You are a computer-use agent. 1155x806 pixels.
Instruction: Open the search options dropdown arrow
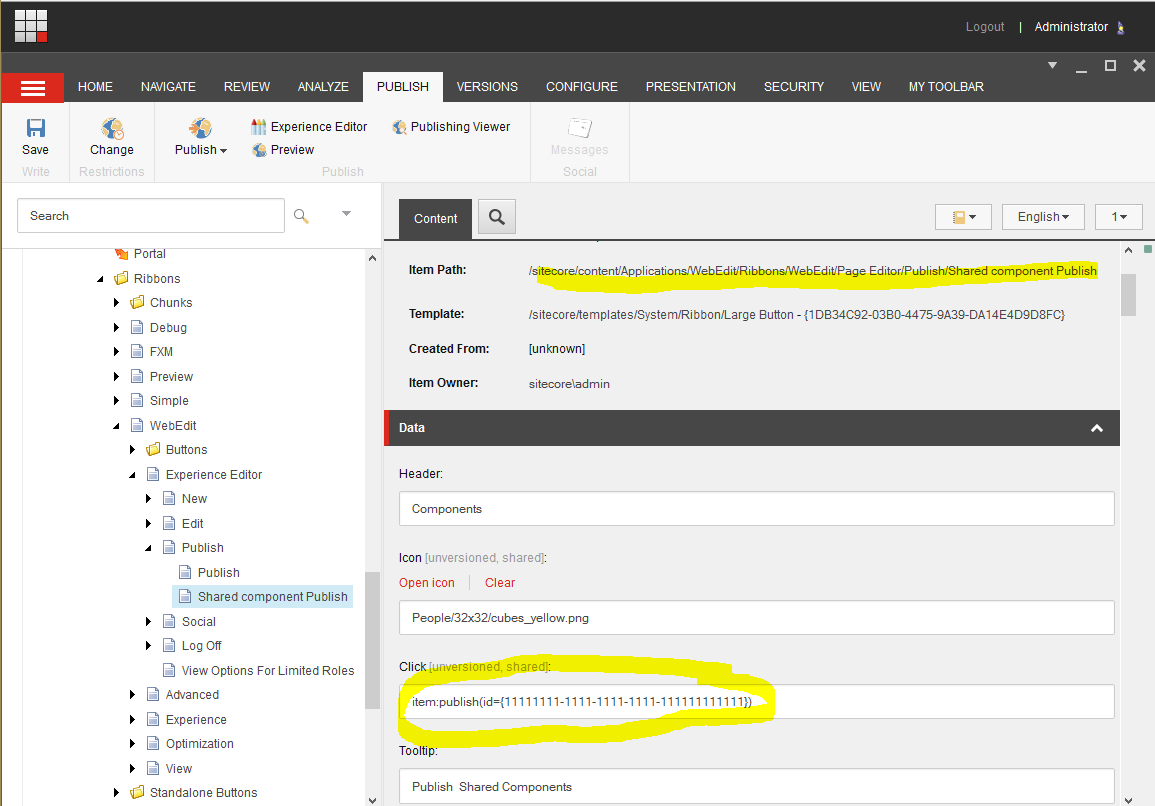(x=346, y=214)
